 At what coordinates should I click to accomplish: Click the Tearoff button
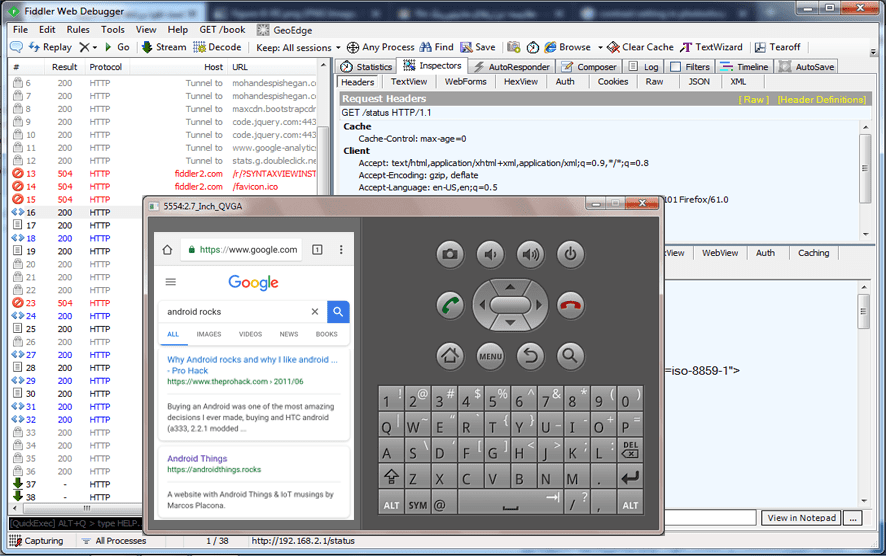point(778,47)
